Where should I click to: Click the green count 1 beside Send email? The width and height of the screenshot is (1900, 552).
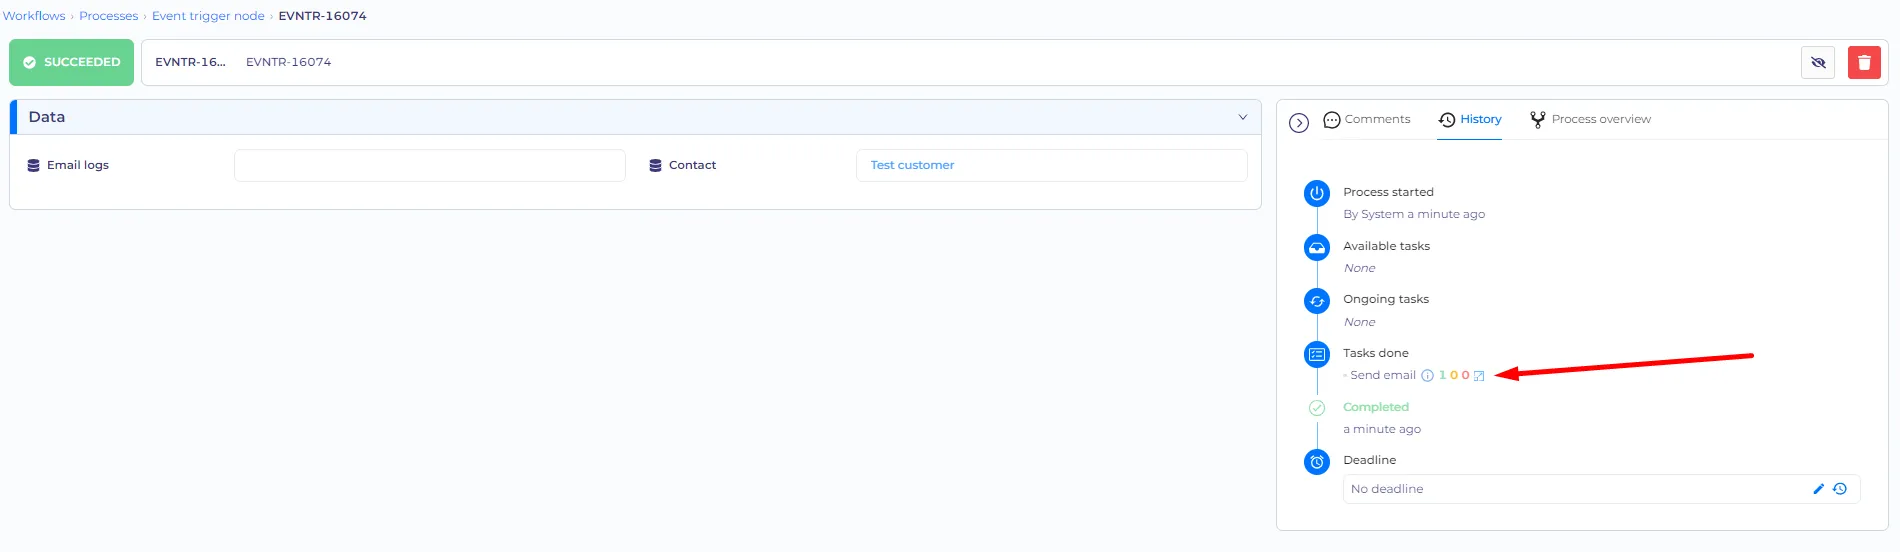(x=1442, y=375)
